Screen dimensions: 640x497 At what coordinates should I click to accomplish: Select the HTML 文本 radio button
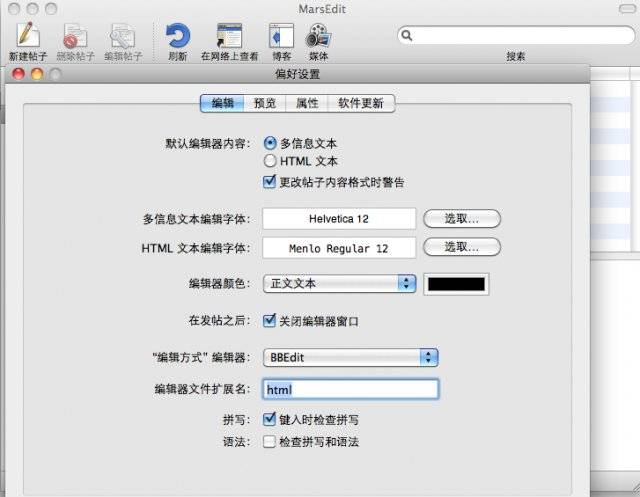pyautogui.click(x=270, y=161)
